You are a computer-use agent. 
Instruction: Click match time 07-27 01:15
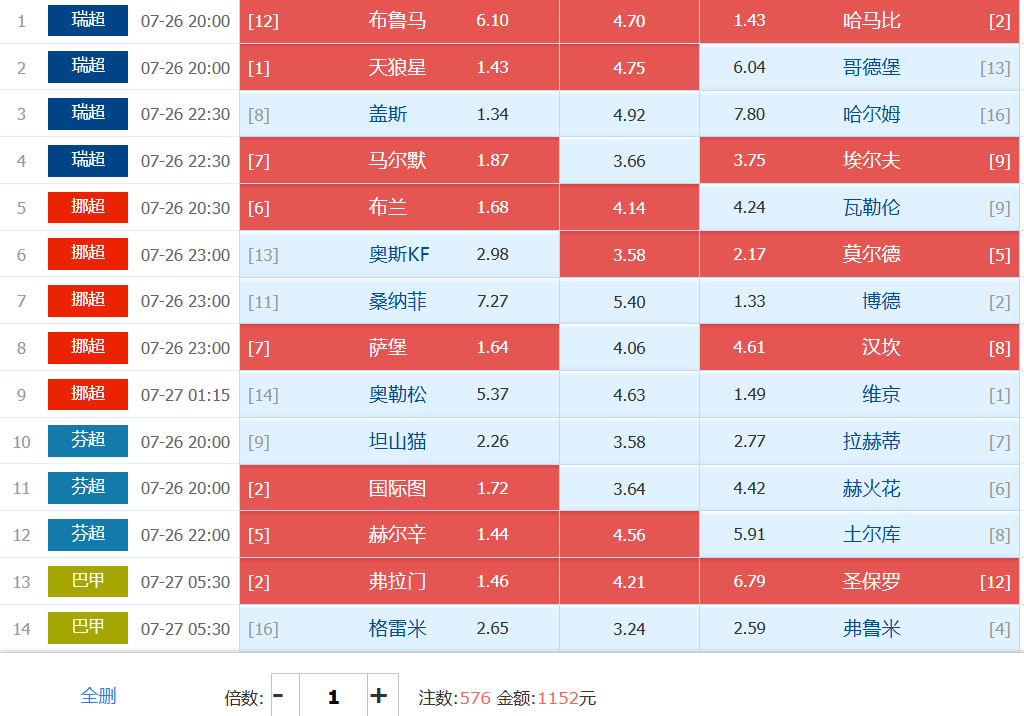click(x=185, y=395)
